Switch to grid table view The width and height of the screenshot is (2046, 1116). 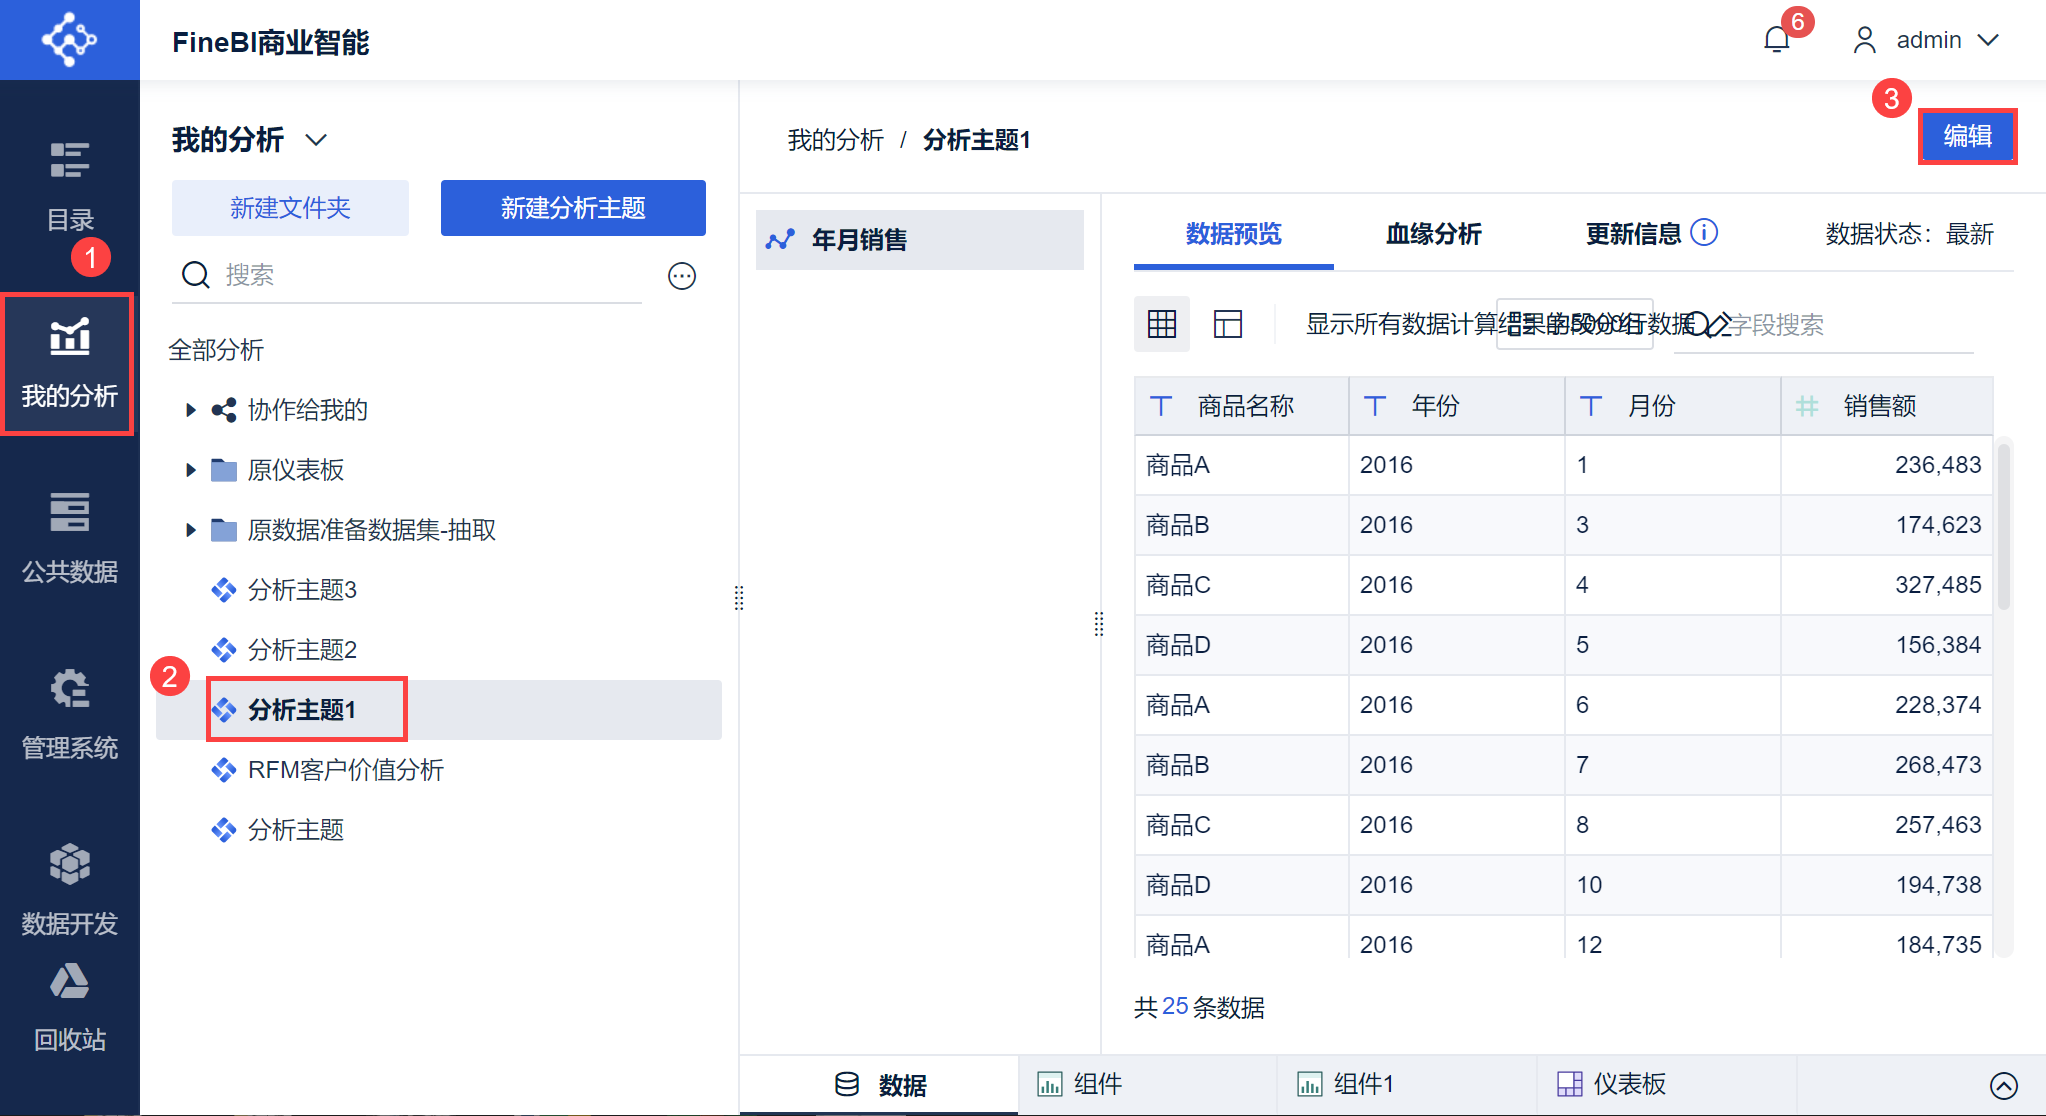click(1161, 324)
